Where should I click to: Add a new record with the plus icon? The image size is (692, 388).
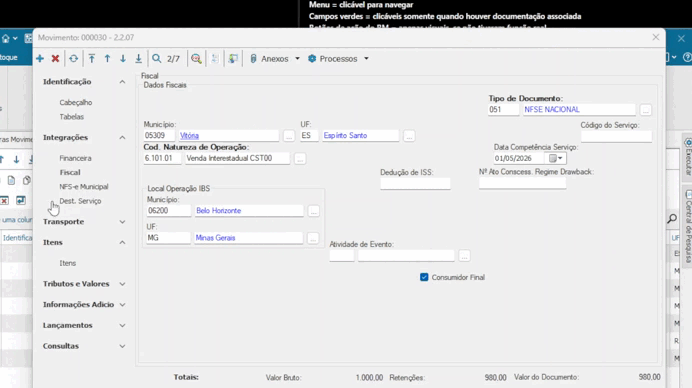[x=40, y=59]
